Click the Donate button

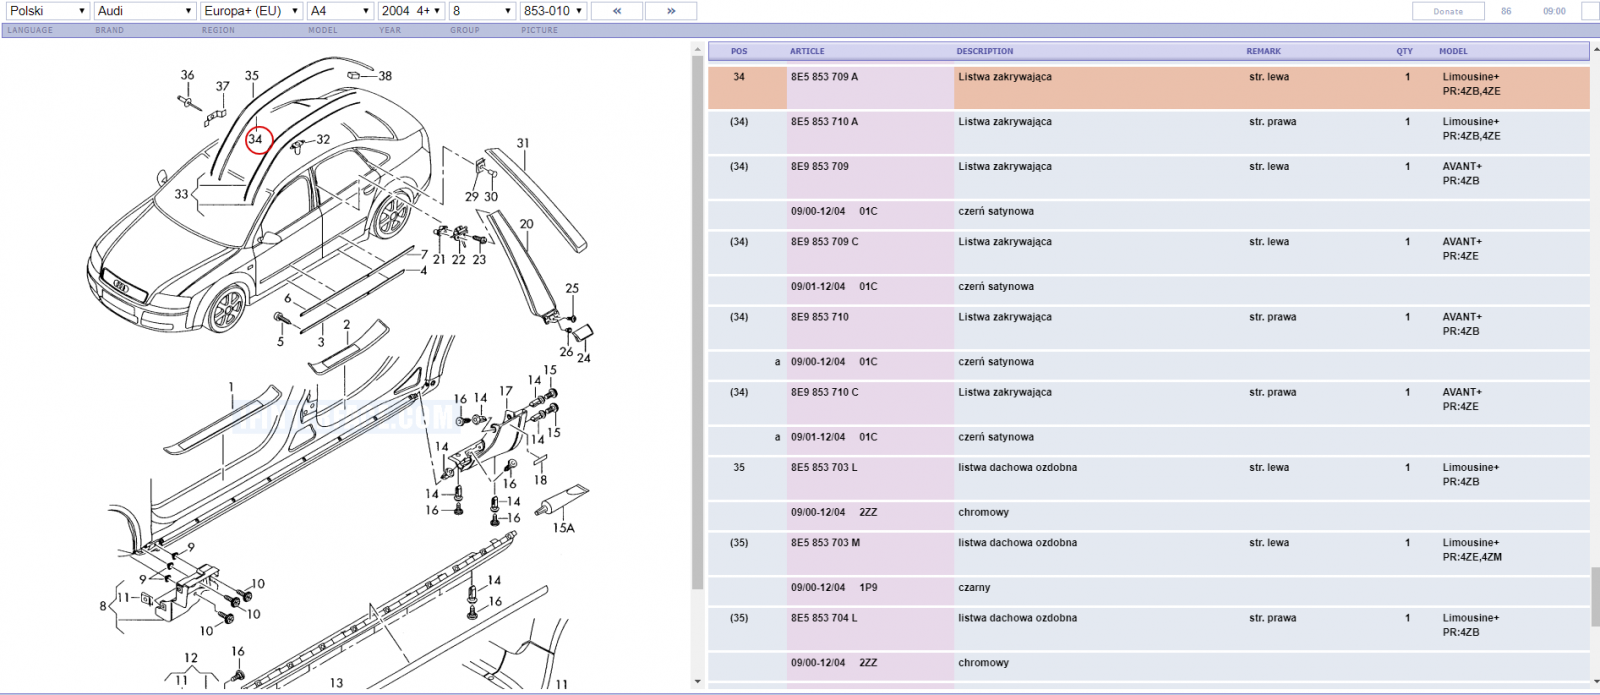point(1448,11)
